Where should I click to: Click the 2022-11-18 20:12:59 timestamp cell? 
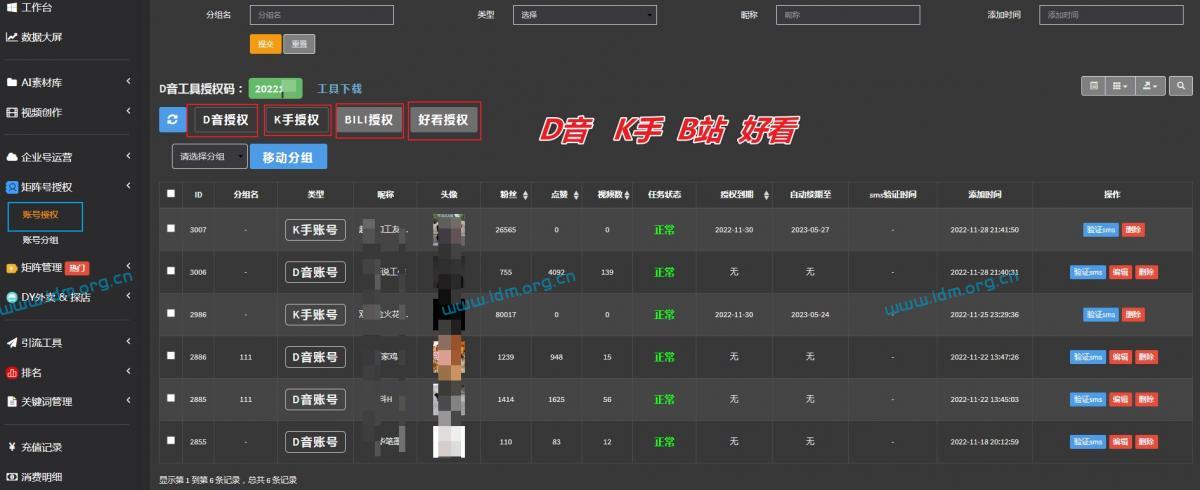pos(984,441)
